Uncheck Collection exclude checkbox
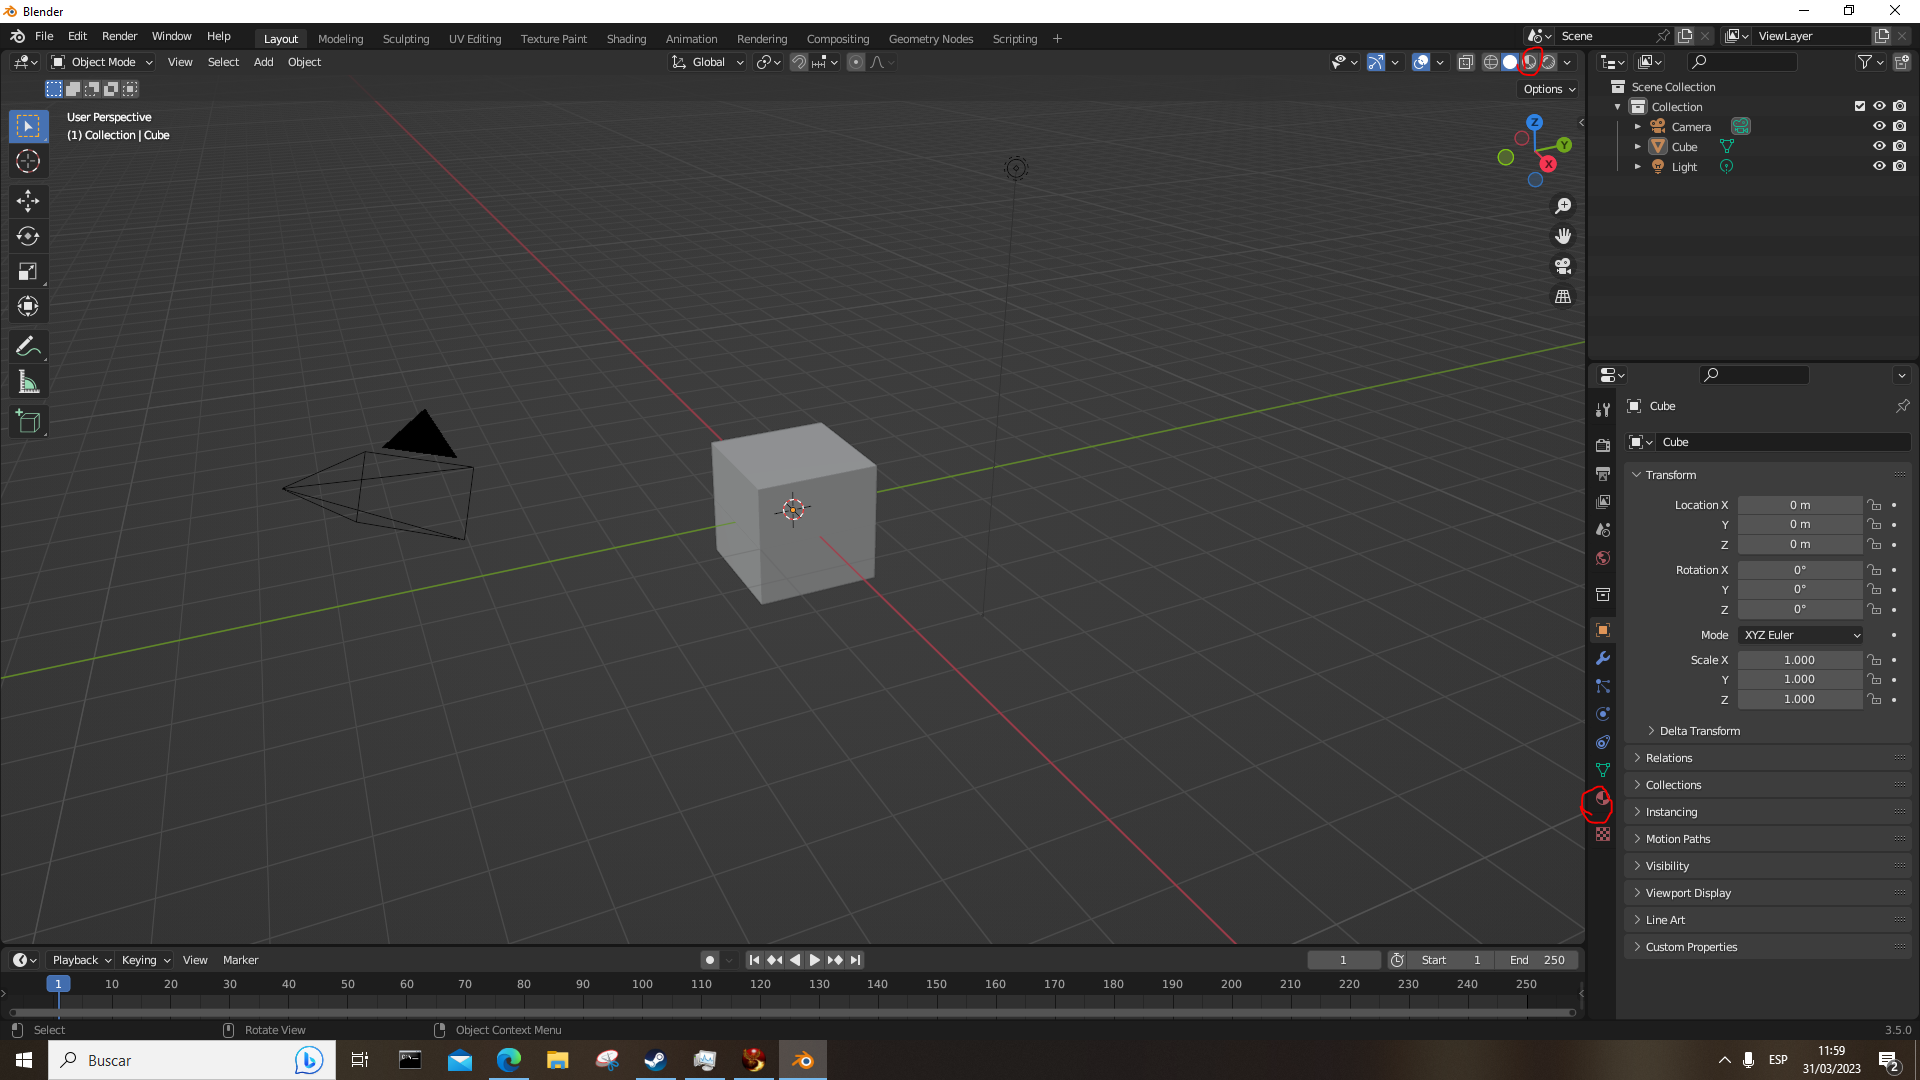This screenshot has height=1080, width=1920. pyautogui.click(x=1859, y=106)
